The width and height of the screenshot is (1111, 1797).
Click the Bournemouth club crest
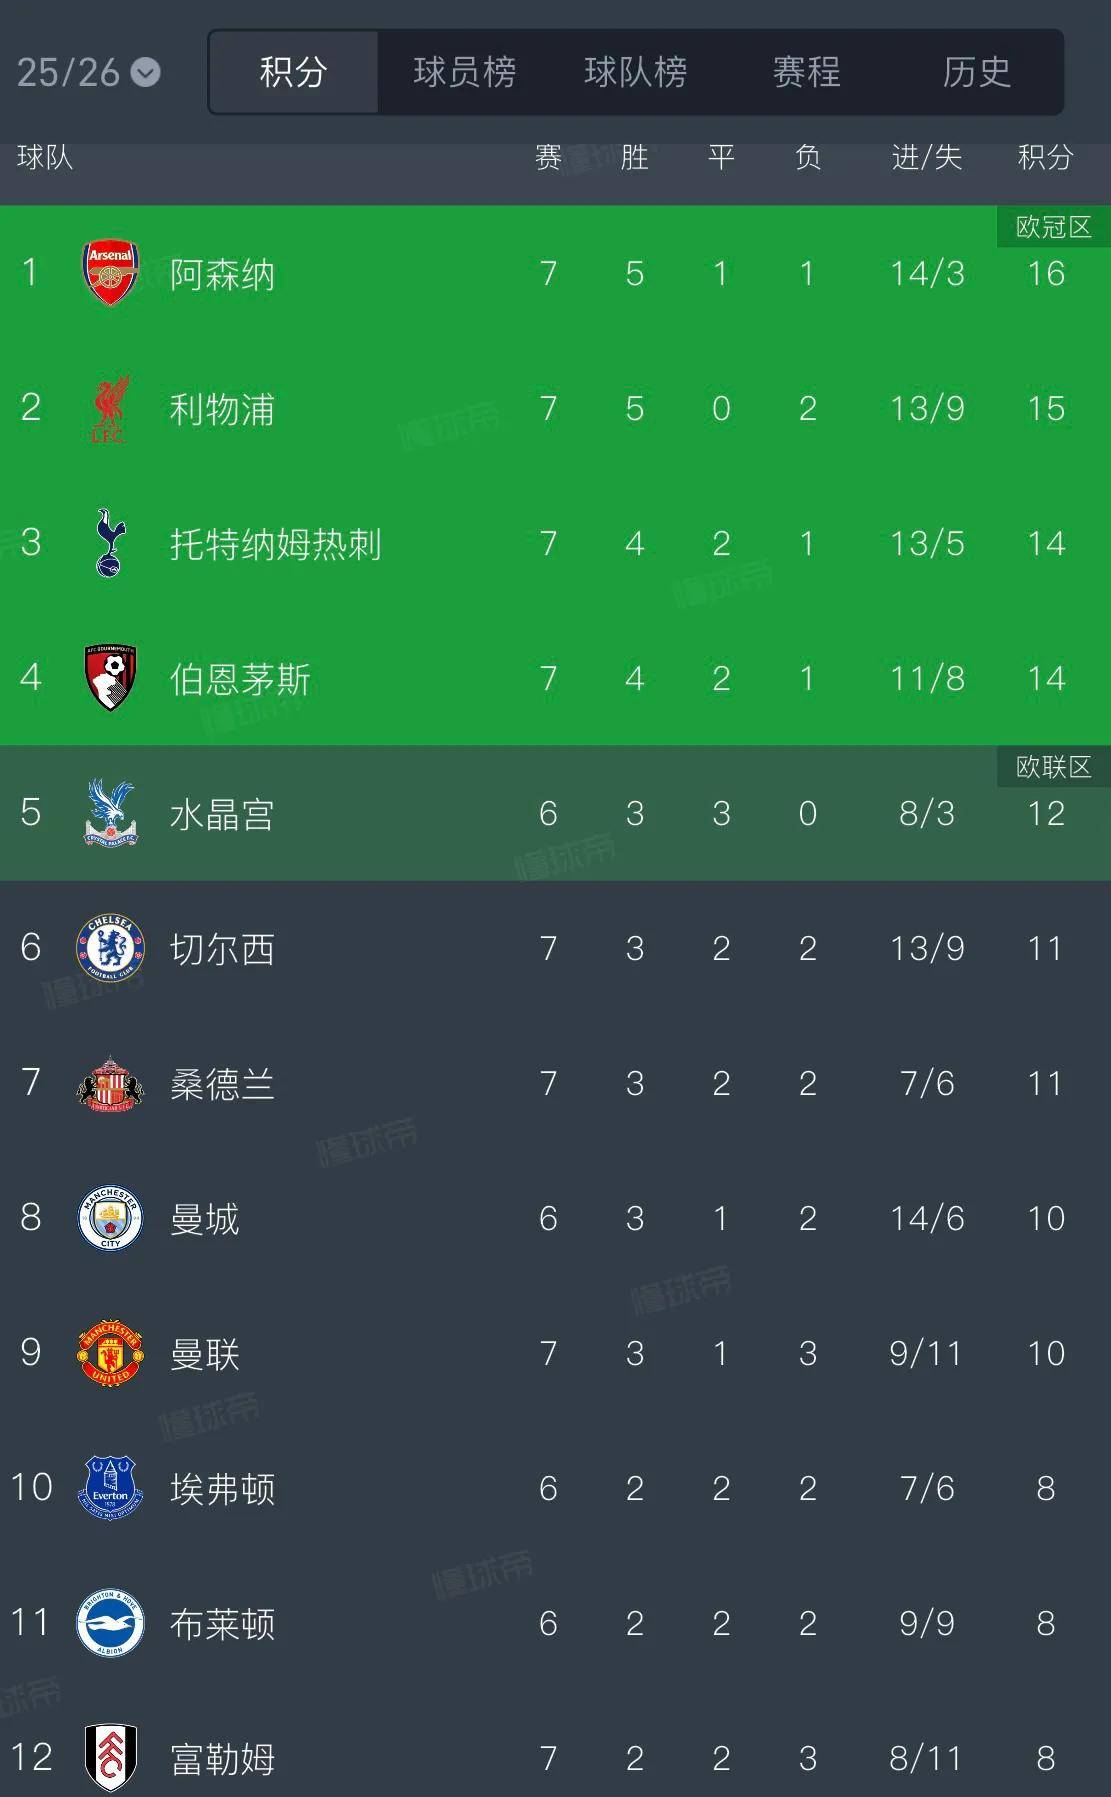[x=110, y=678]
